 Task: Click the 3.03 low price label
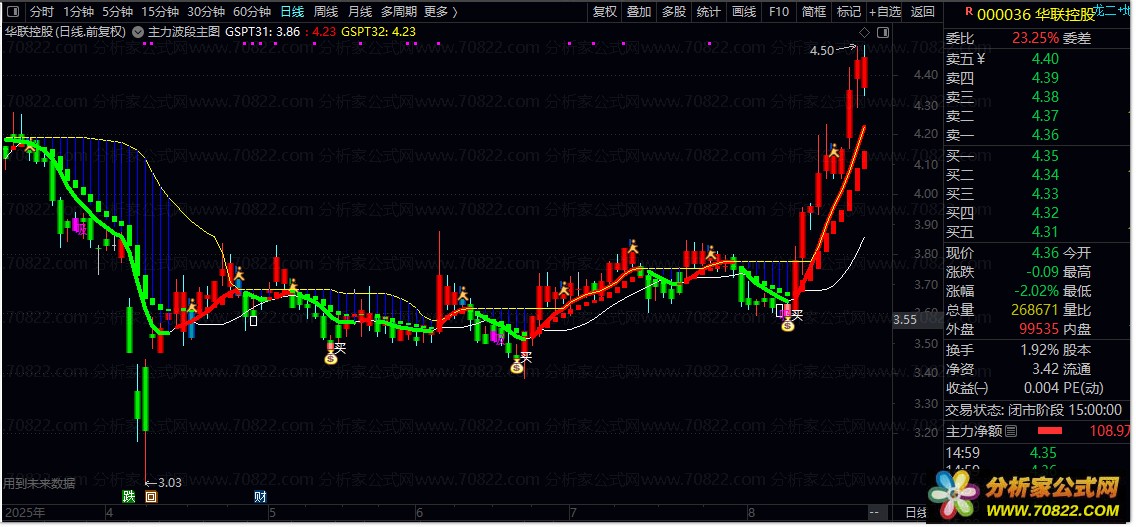coord(170,483)
